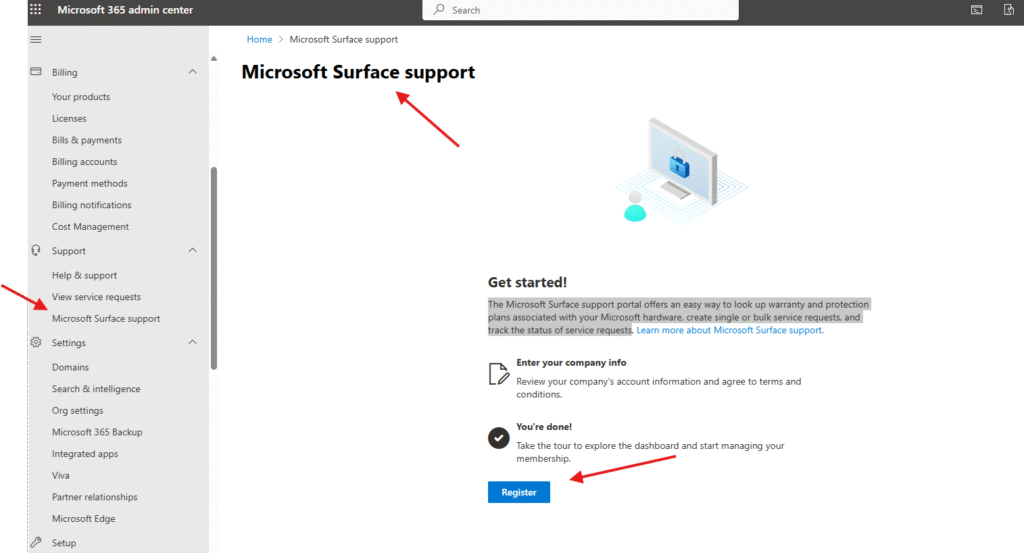Click the Billing credit card icon
This screenshot has height=553, width=1024.
[x=36, y=72]
